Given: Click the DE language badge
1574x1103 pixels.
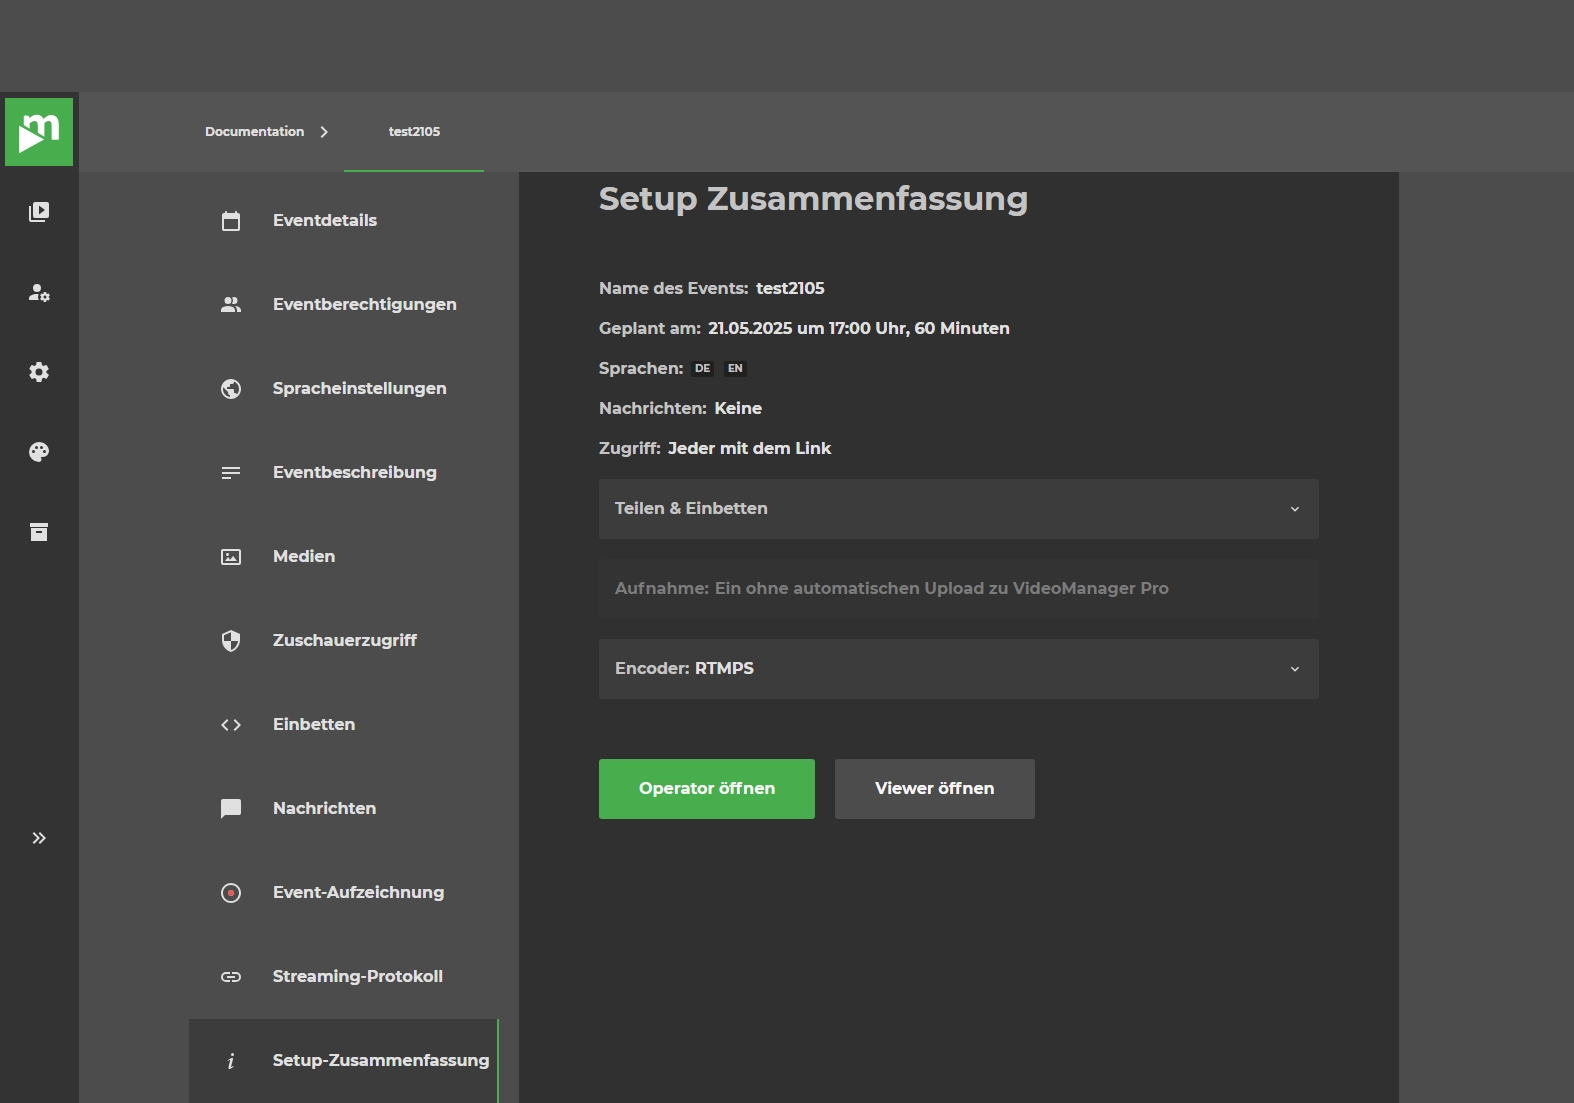Looking at the screenshot, I should pos(703,369).
